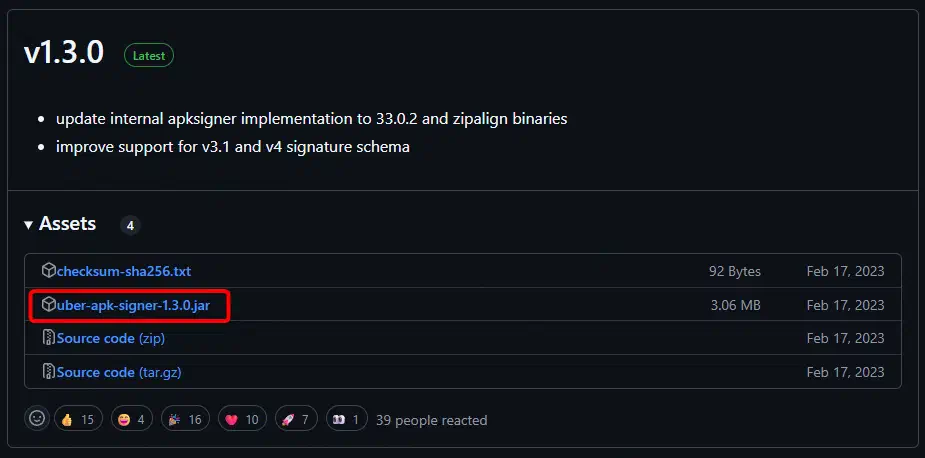Image resolution: width=925 pixels, height=458 pixels.
Task: Toggle the thumbs up reaction
Action: pos(77,419)
